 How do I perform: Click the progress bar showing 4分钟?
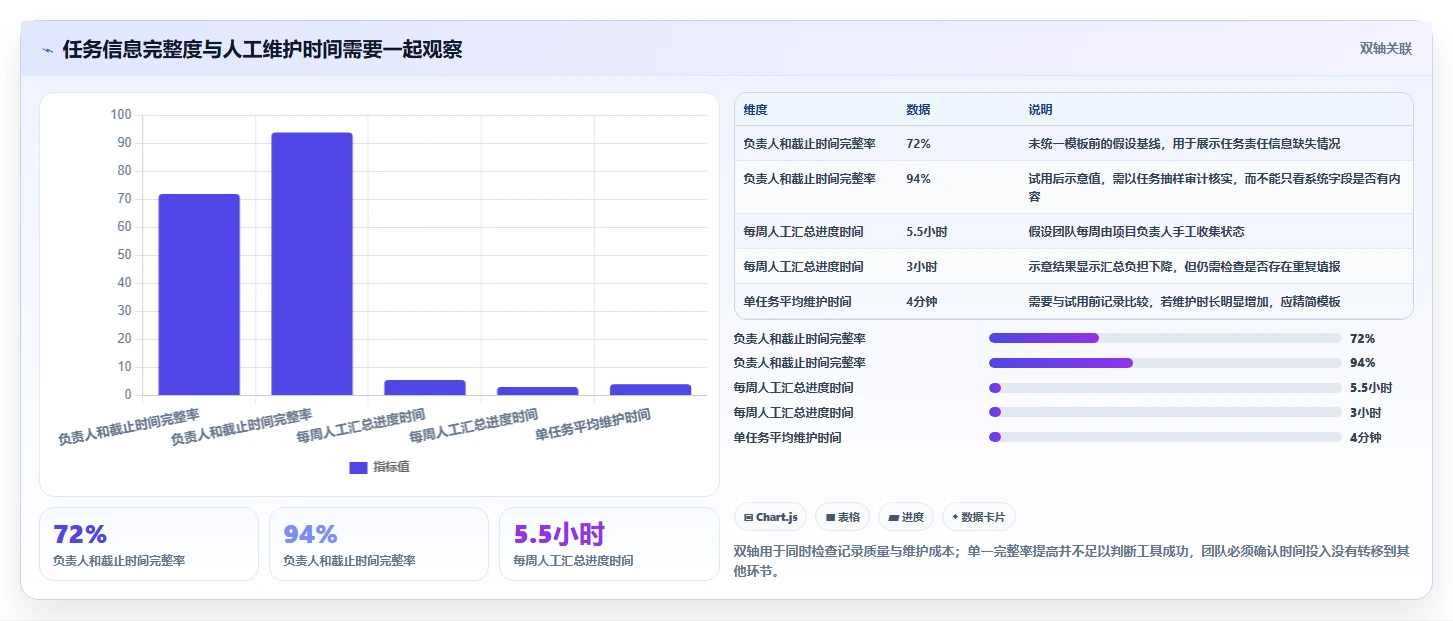click(1165, 437)
